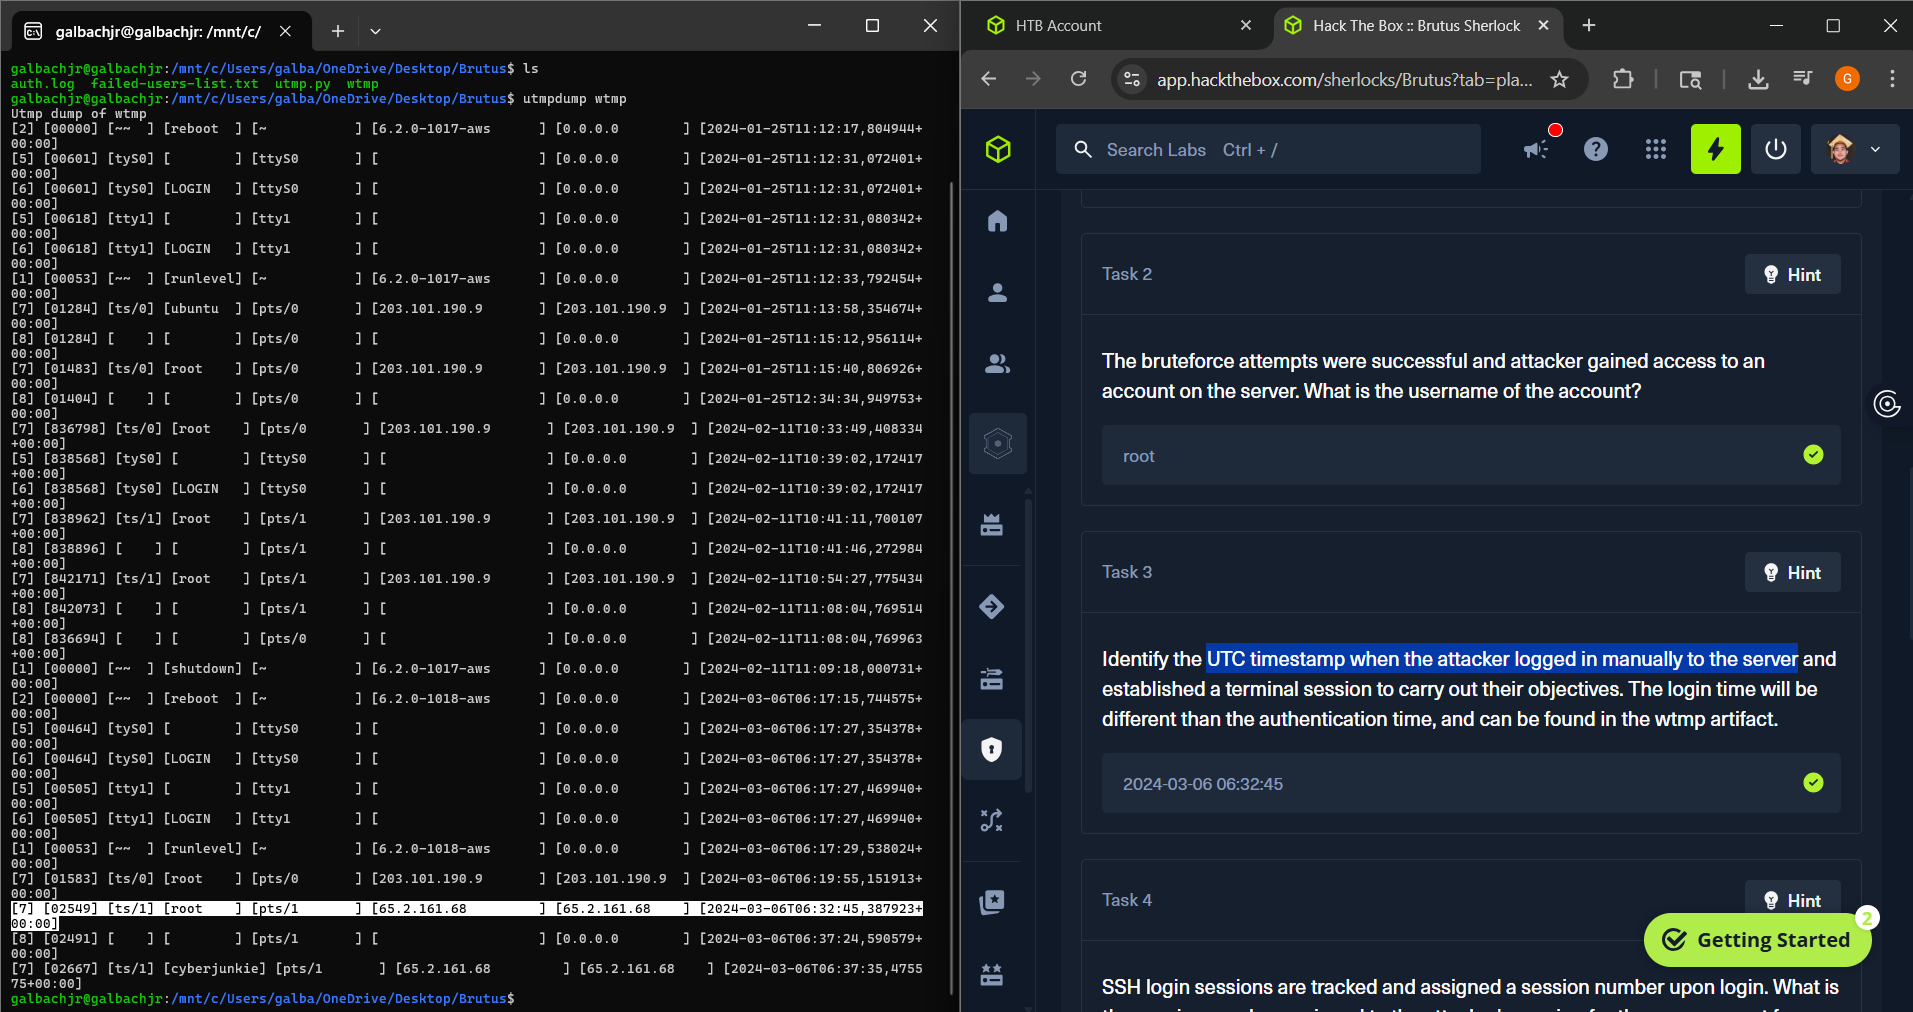1913x1012 pixels.
Task: Click the megaphone announcements icon
Action: (x=1537, y=149)
